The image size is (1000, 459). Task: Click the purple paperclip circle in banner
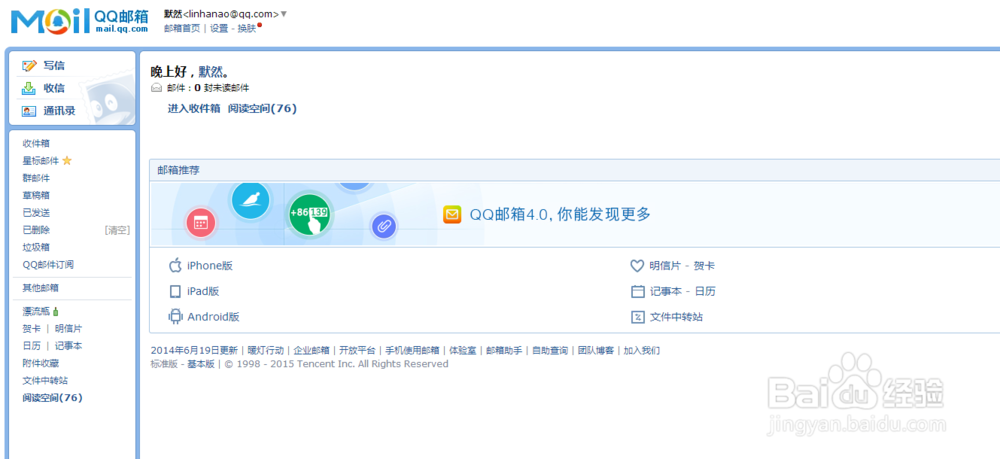point(383,226)
